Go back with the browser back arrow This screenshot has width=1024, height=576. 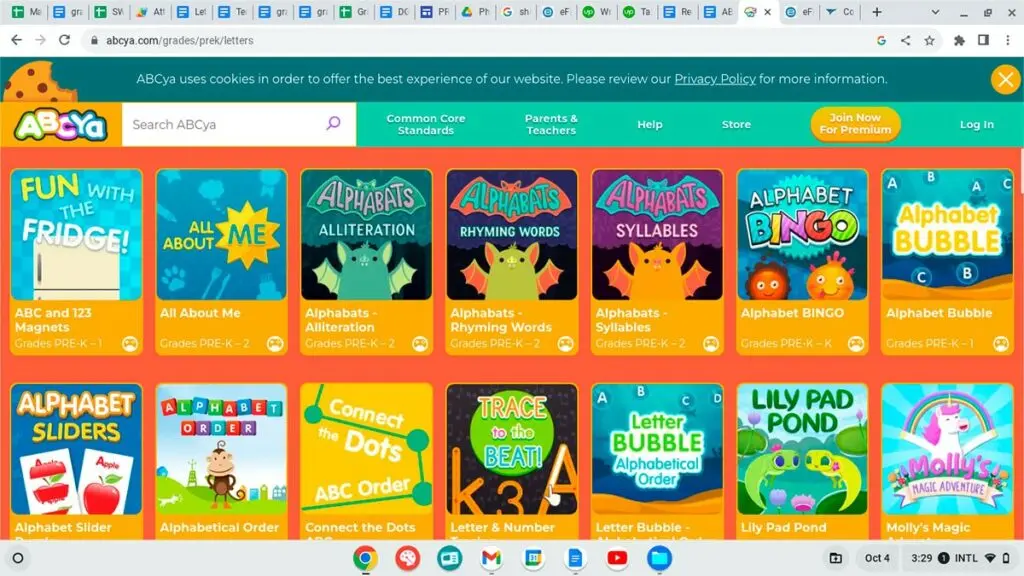pos(16,40)
